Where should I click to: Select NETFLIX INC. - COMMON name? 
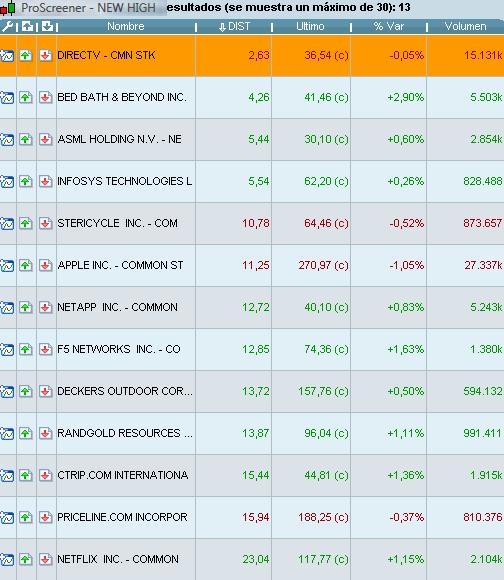[x=118, y=559]
